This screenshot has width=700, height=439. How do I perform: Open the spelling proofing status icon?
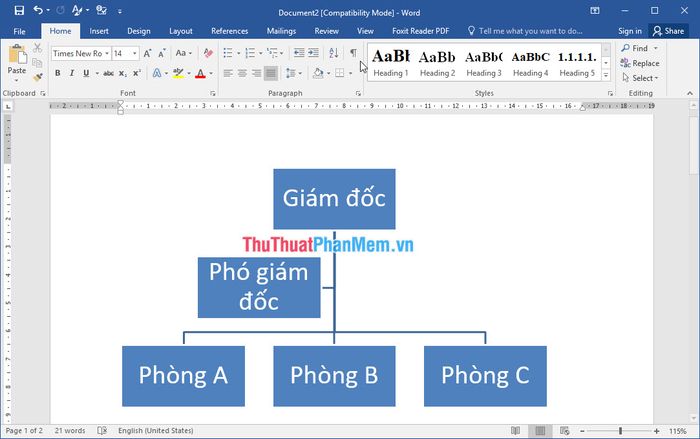pos(102,431)
